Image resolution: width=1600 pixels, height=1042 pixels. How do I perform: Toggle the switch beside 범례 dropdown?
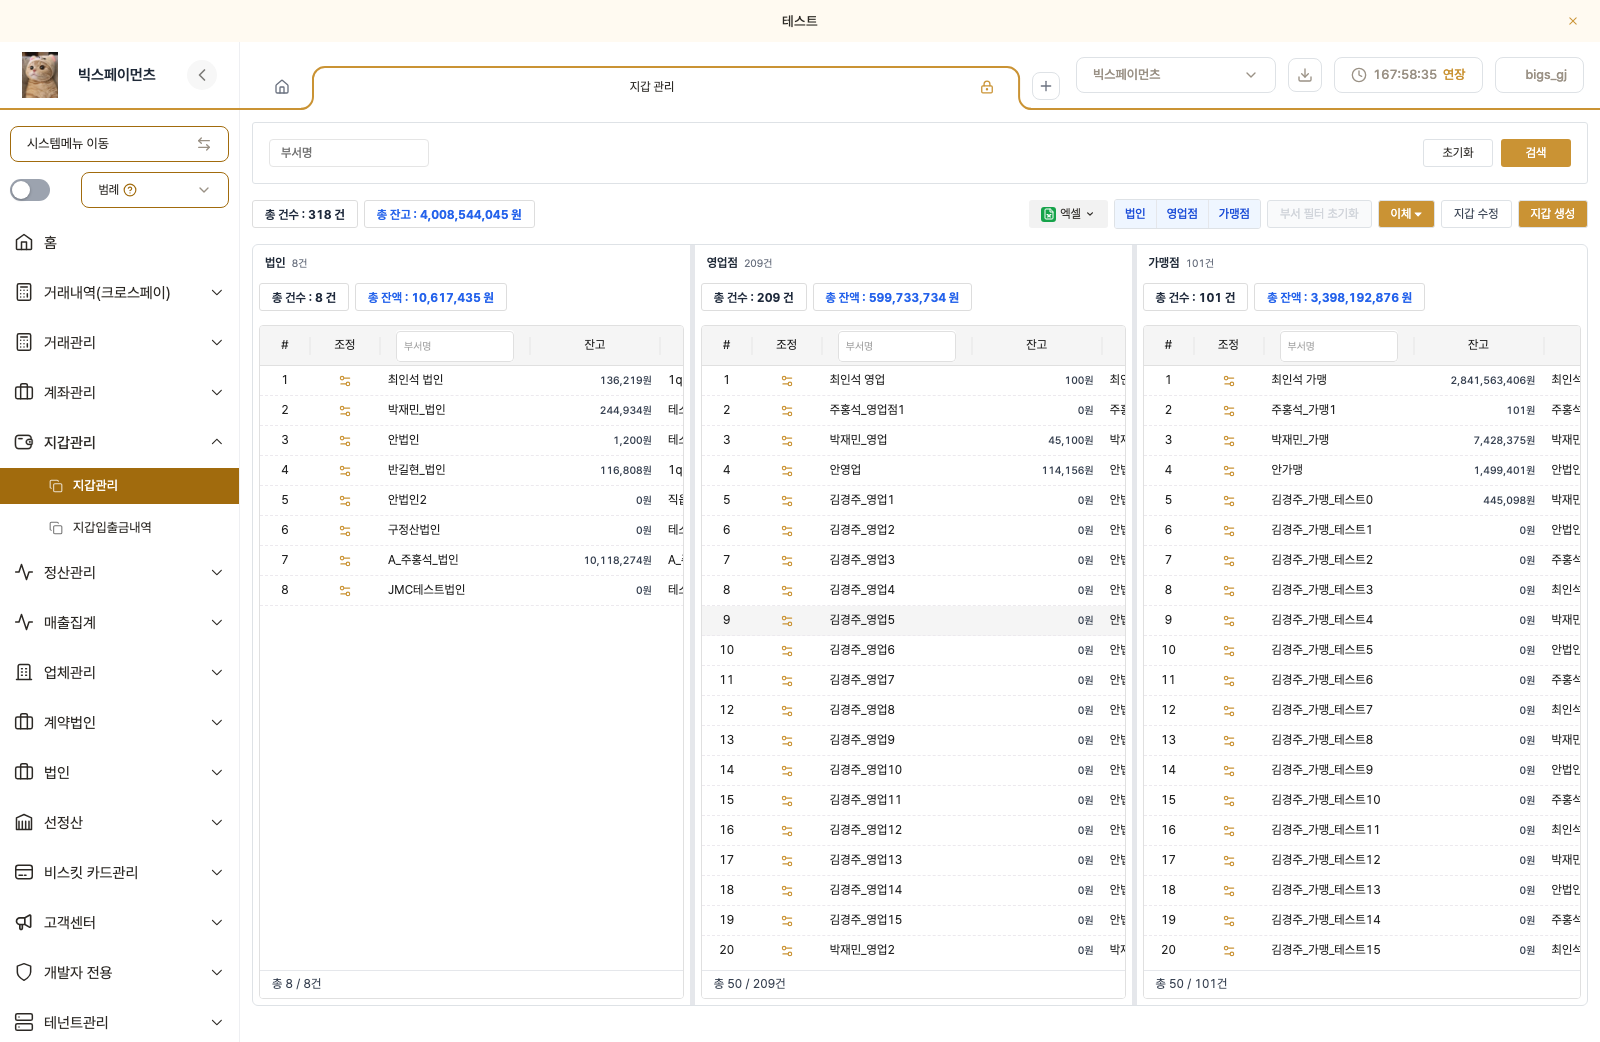pyautogui.click(x=30, y=190)
